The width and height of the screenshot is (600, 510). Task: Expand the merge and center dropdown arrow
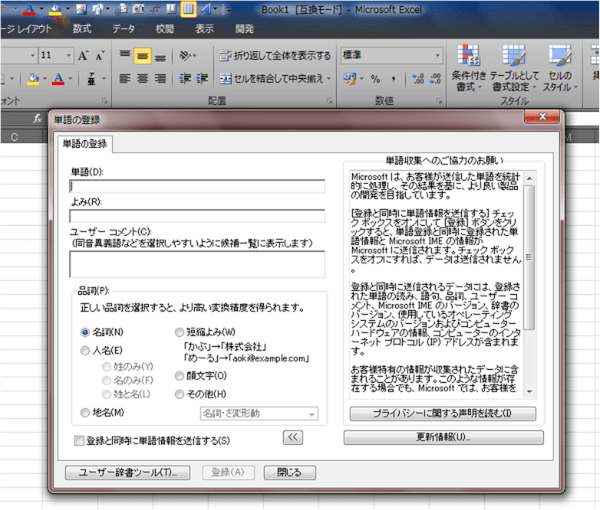(x=329, y=79)
